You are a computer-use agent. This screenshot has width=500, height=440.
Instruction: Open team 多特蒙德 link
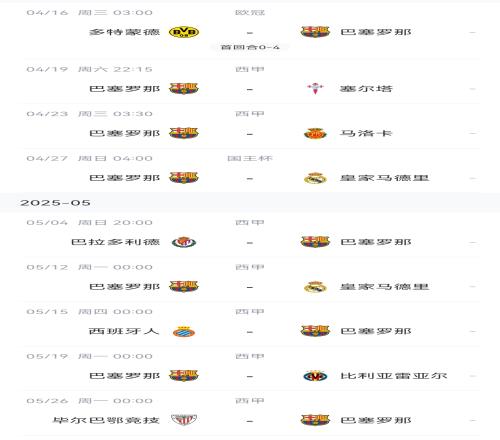click(x=124, y=32)
